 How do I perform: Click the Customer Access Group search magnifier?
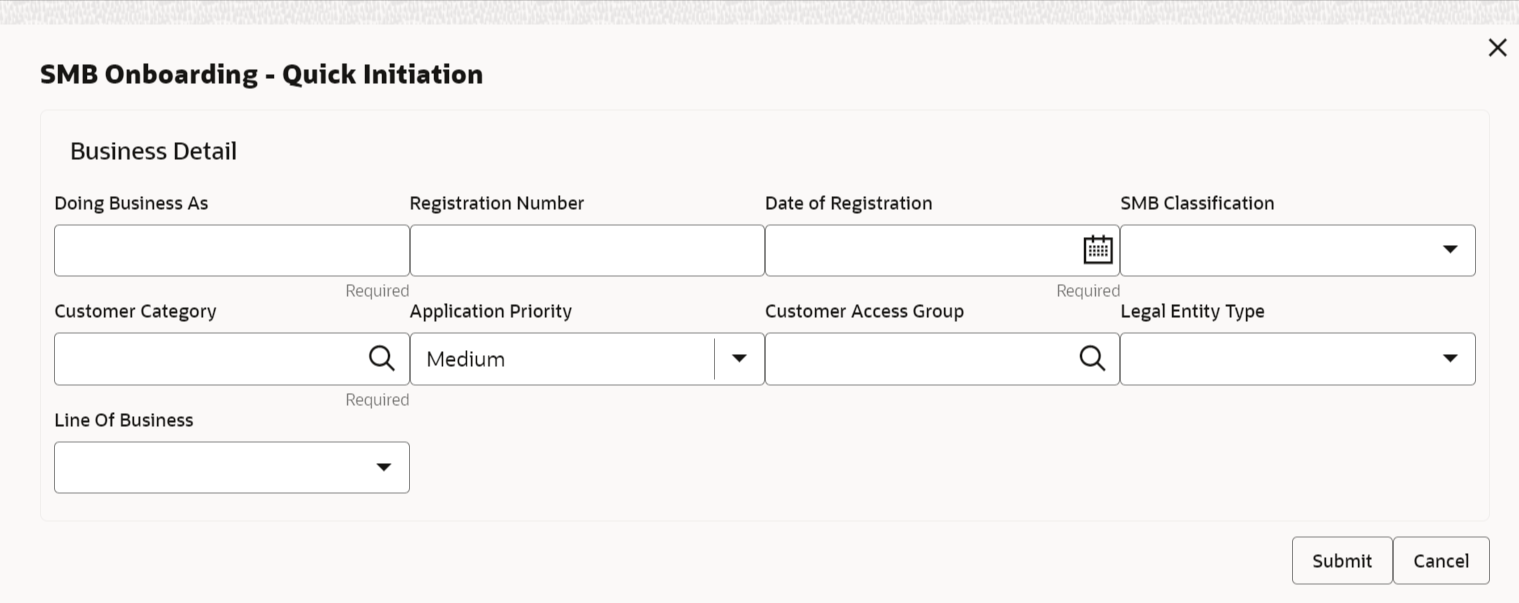point(1092,358)
